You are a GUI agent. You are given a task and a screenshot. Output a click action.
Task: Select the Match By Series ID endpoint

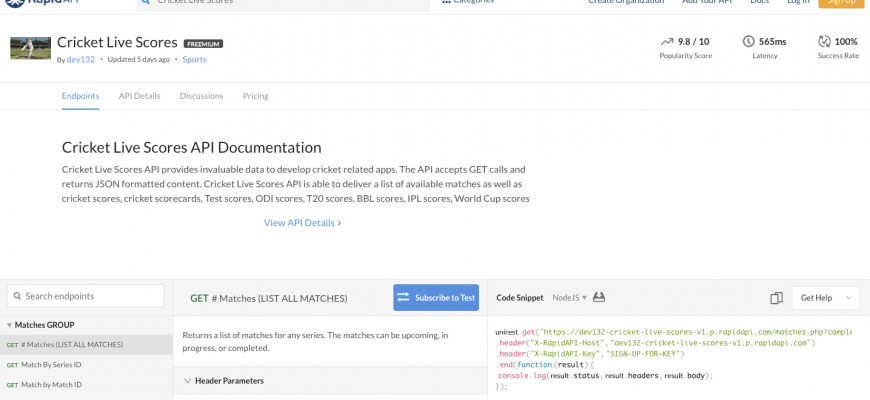click(51, 365)
